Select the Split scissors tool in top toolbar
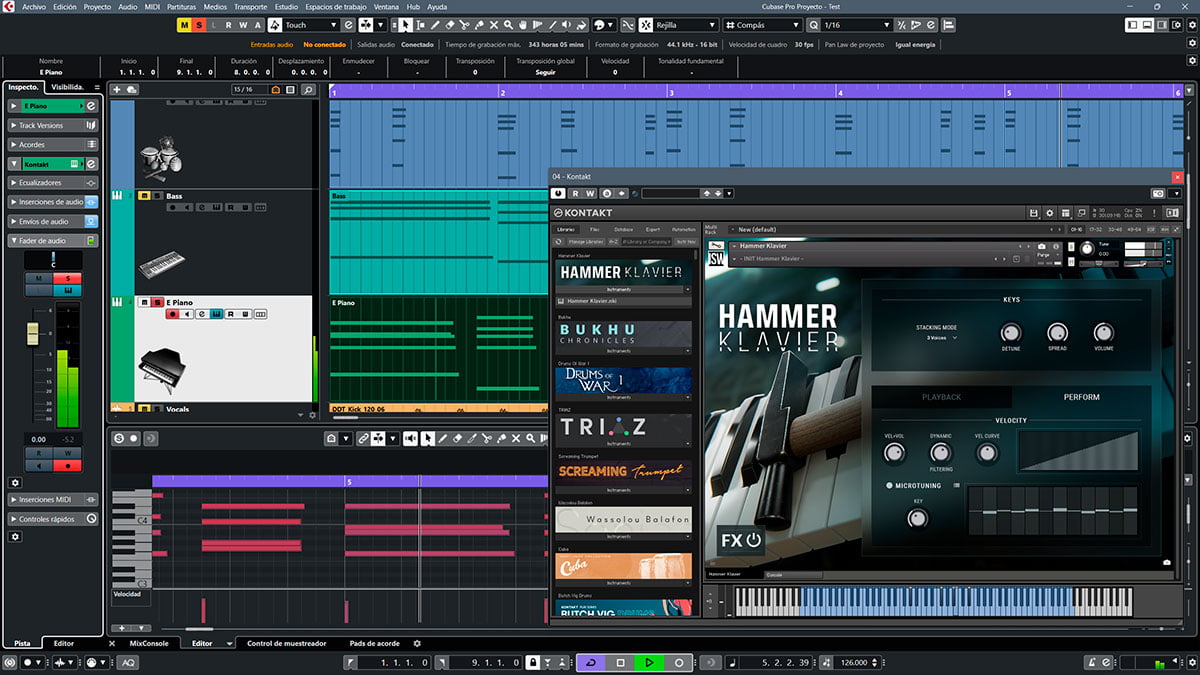The width and height of the screenshot is (1200, 675). [465, 25]
